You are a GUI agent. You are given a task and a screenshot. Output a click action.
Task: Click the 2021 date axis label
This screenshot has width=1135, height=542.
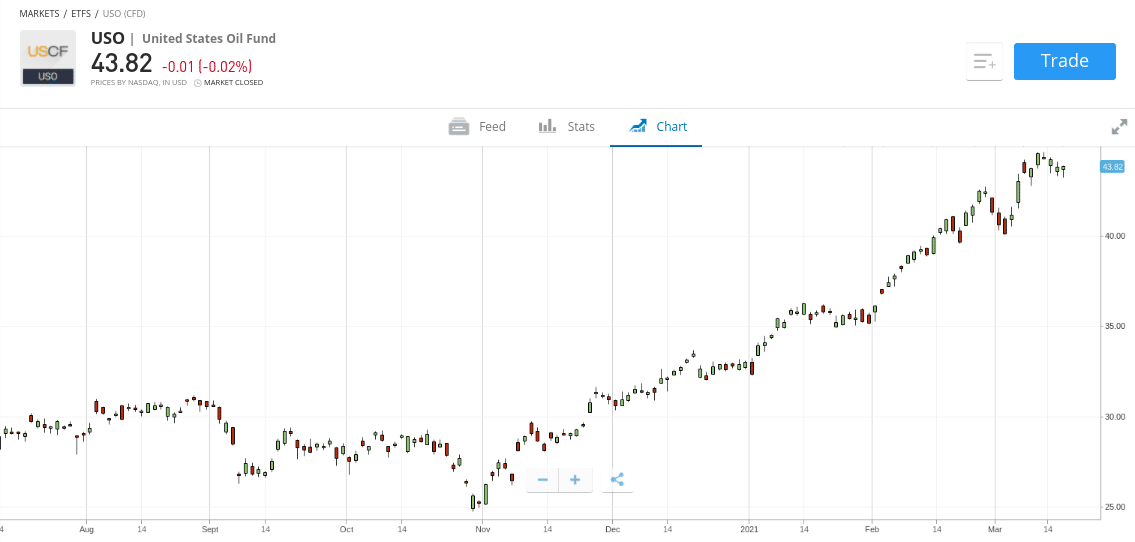[749, 529]
